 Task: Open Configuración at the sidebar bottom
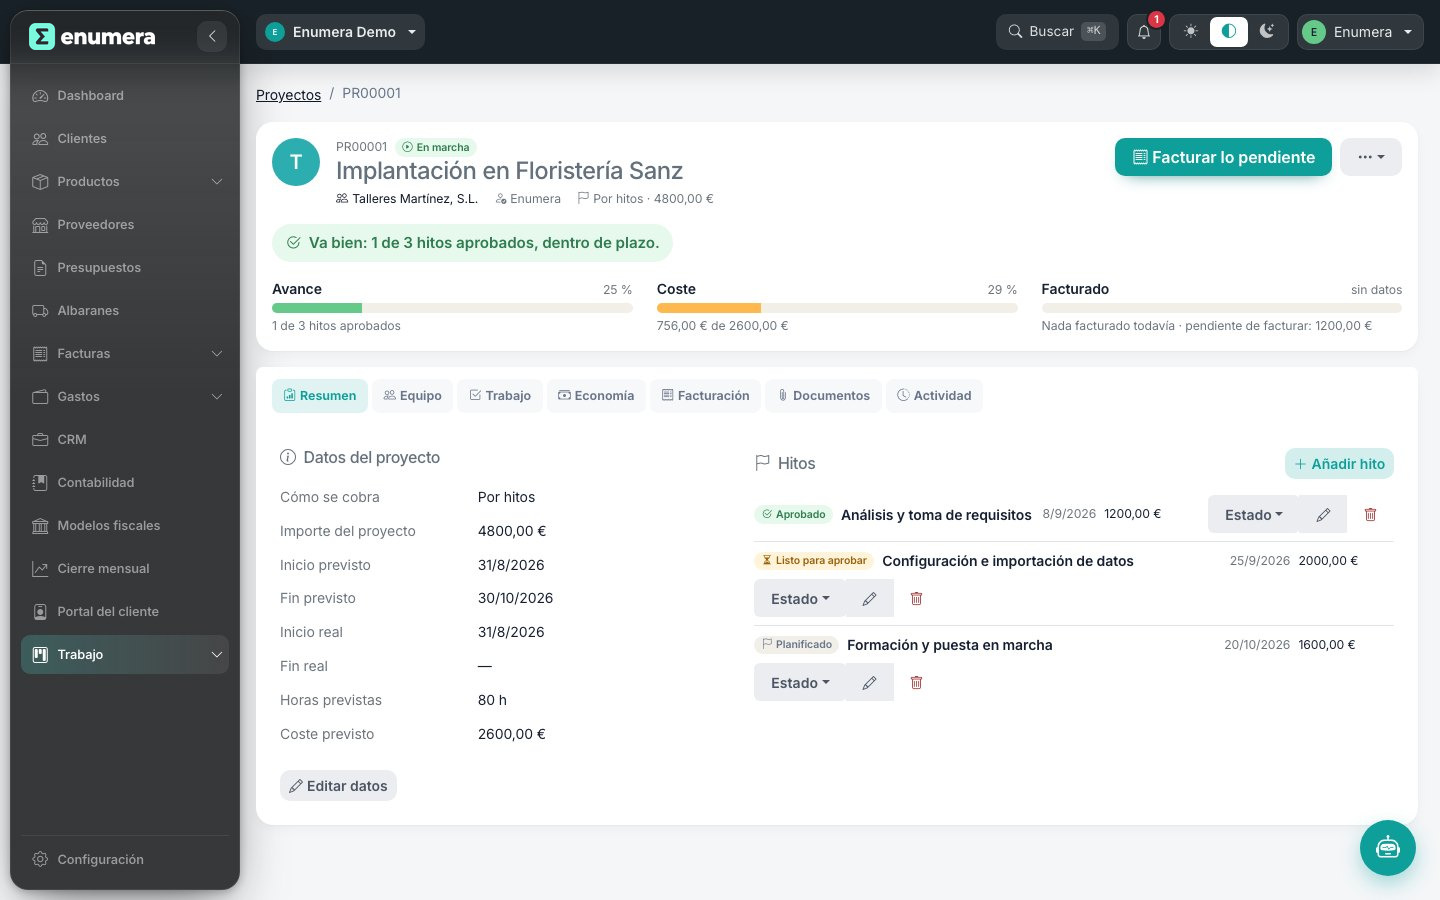pyautogui.click(x=125, y=860)
